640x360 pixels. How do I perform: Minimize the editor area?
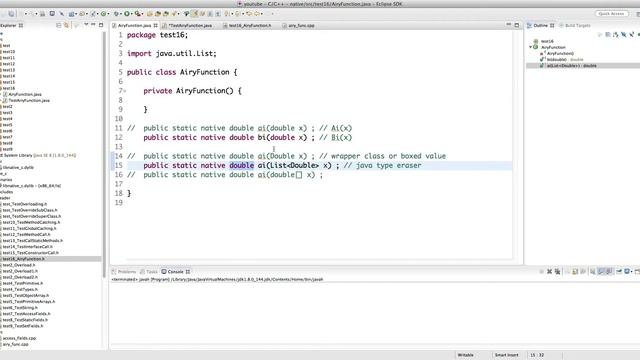point(509,25)
